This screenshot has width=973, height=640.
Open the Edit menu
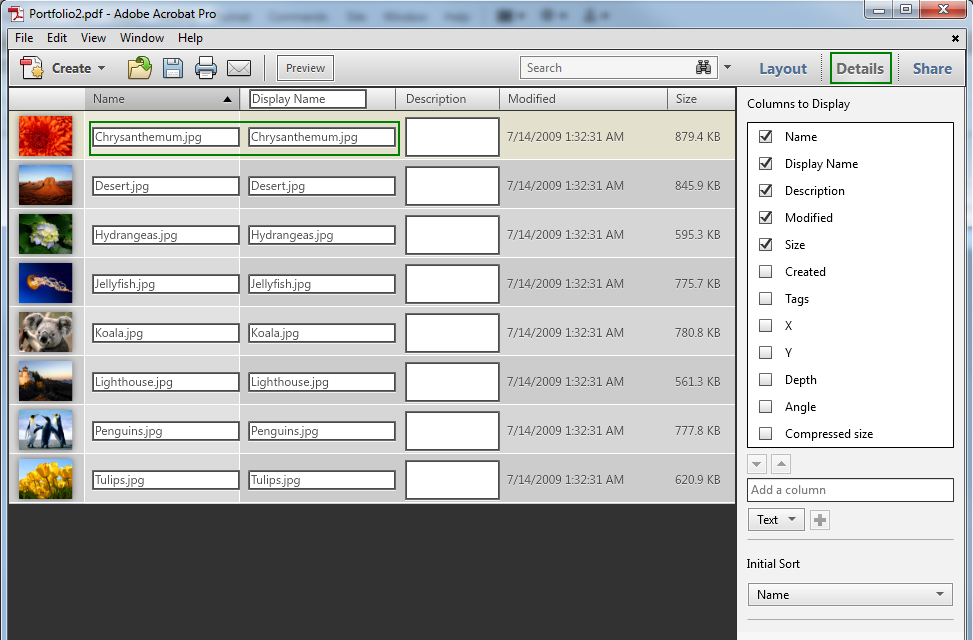(56, 37)
